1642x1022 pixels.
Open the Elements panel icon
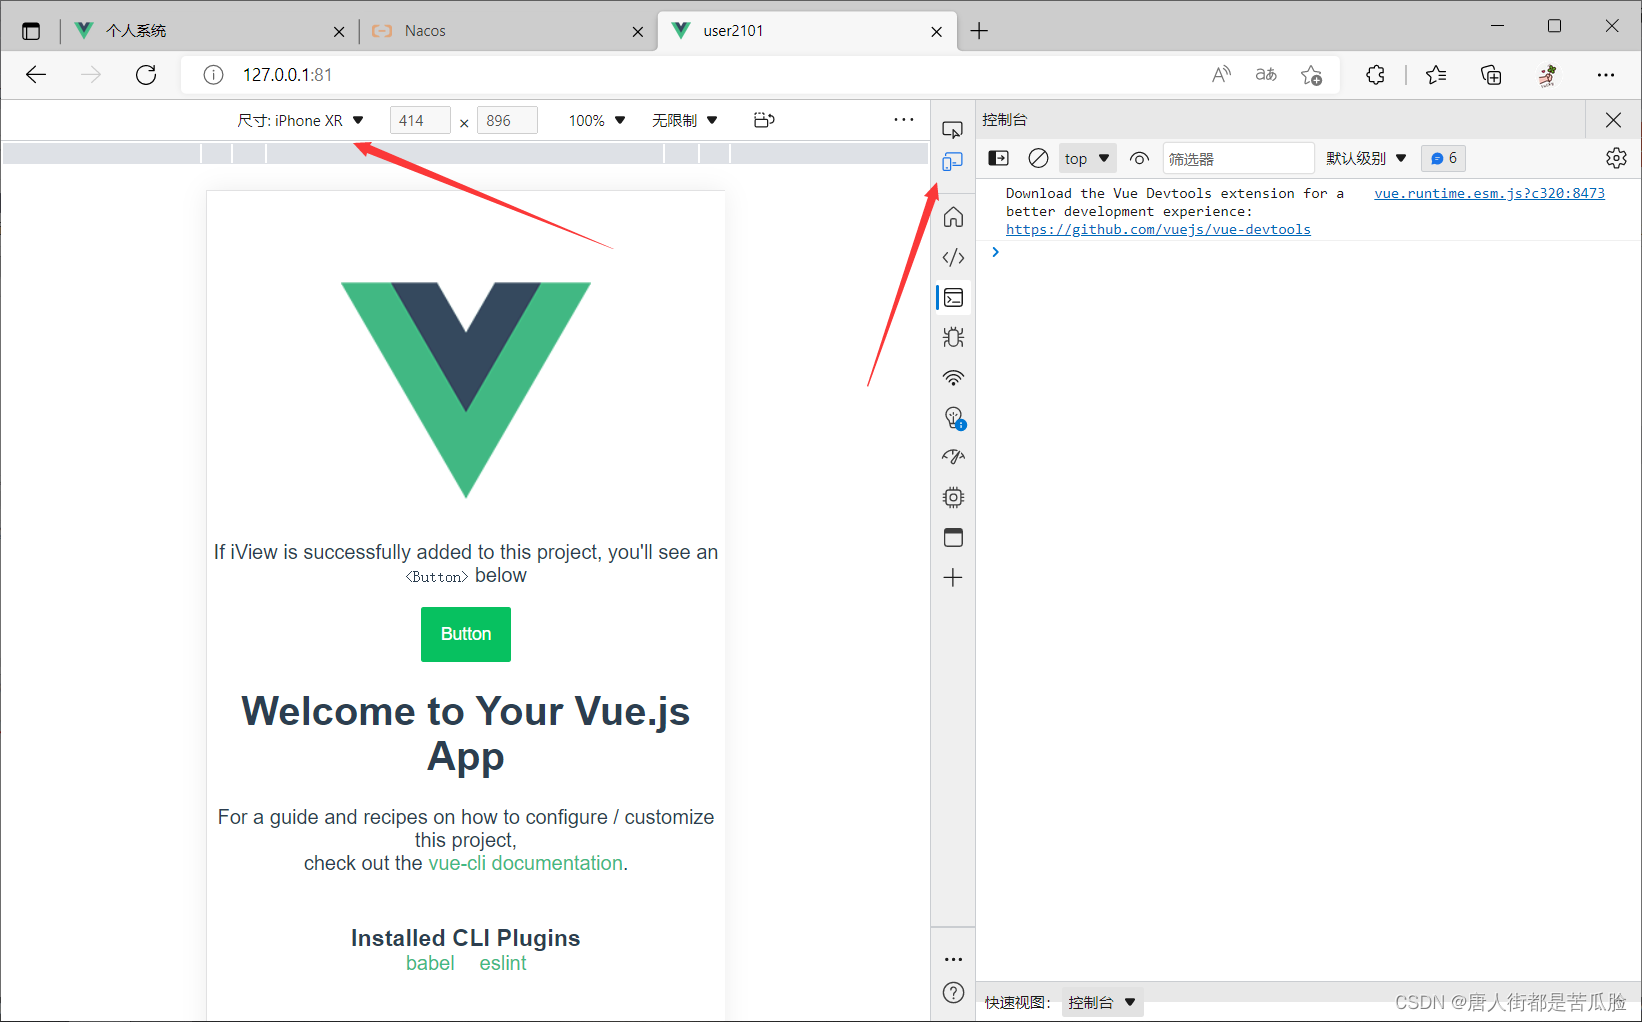coord(953,257)
